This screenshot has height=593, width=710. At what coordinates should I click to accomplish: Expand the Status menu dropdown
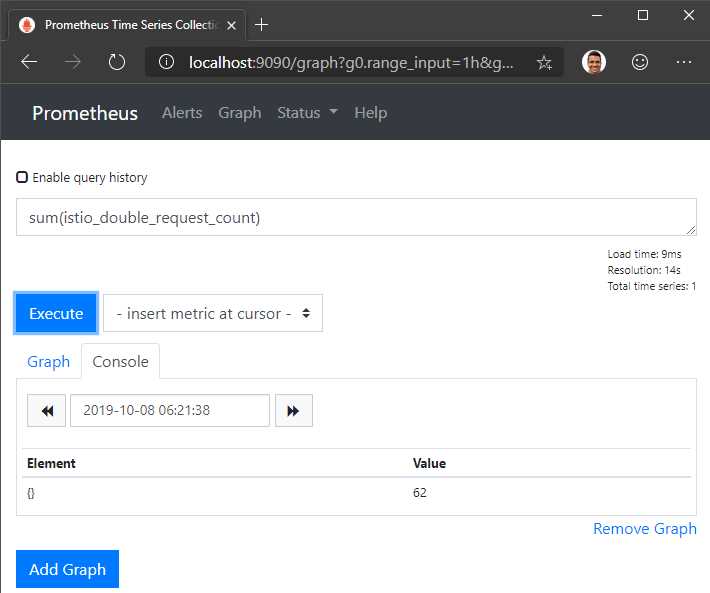coord(307,113)
